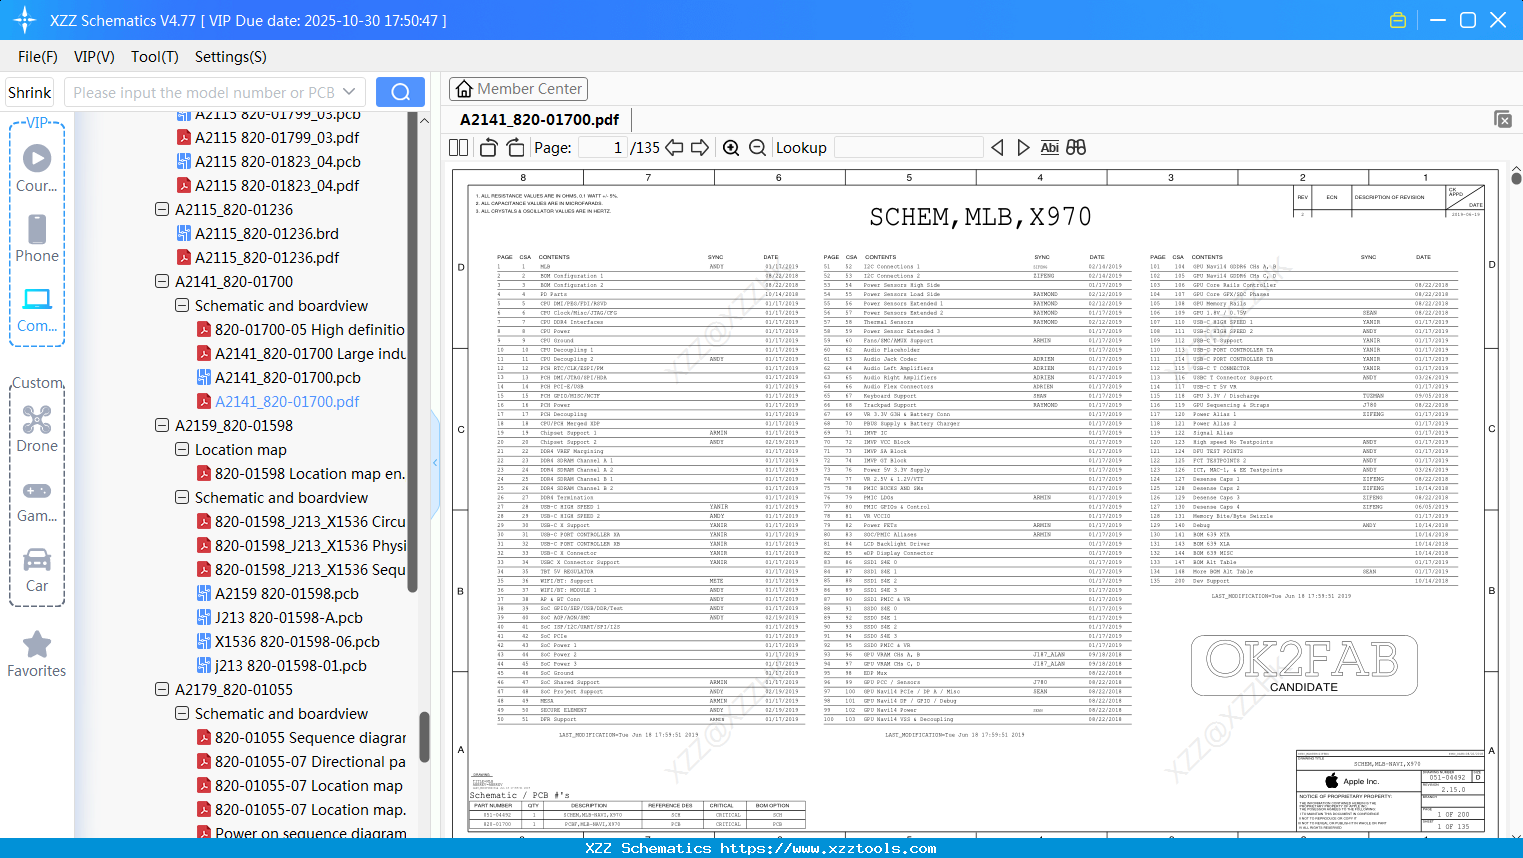Collapse the sidebar with the panel splitter arrow

pyautogui.click(x=435, y=463)
